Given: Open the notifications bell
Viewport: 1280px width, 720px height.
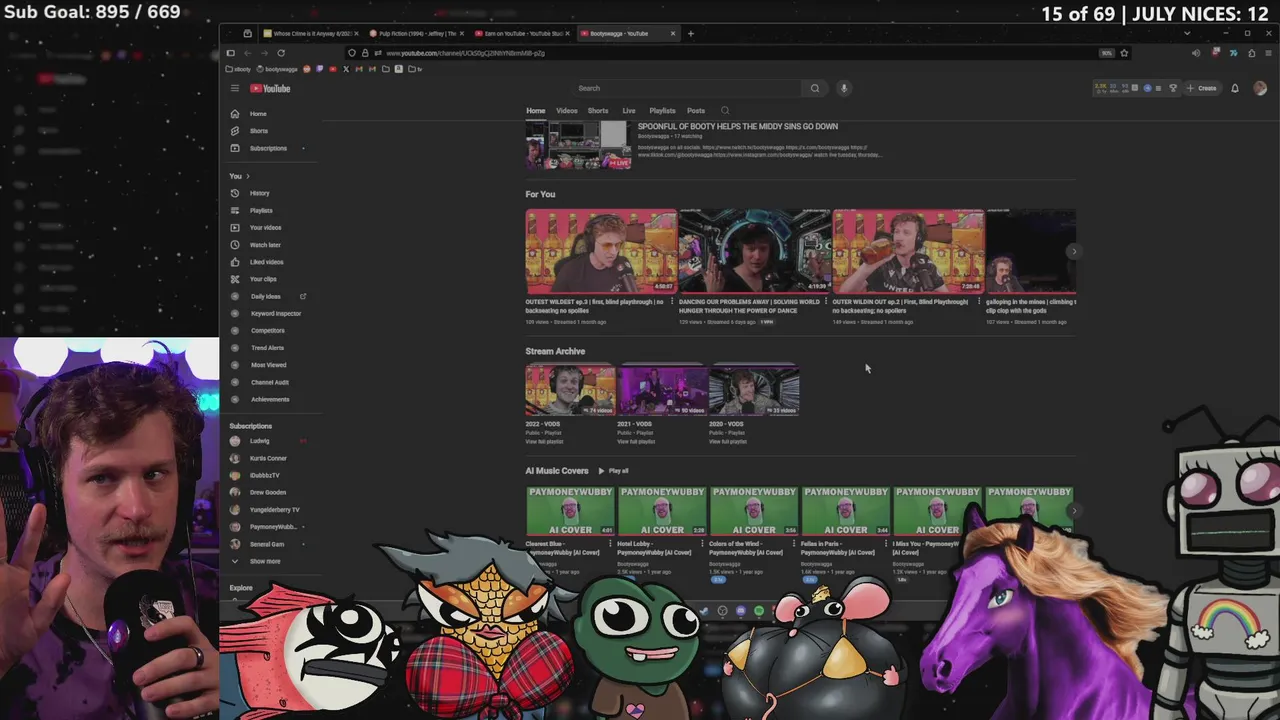Looking at the screenshot, I should [1235, 88].
